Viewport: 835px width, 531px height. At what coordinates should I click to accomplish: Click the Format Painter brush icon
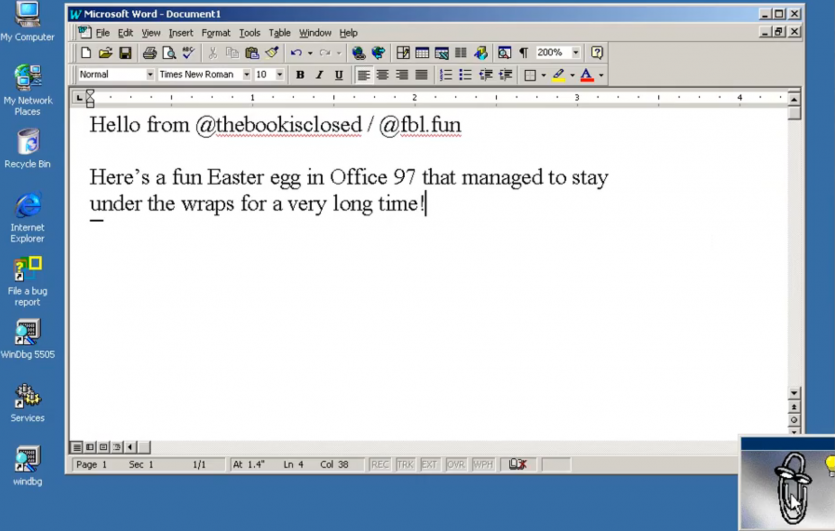click(271, 53)
